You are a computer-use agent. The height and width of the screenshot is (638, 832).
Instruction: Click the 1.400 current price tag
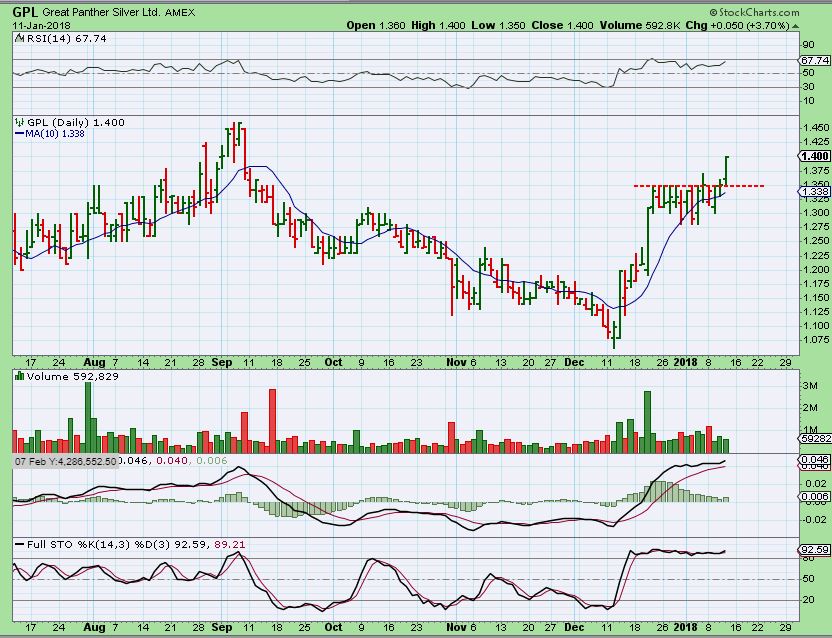click(x=814, y=157)
